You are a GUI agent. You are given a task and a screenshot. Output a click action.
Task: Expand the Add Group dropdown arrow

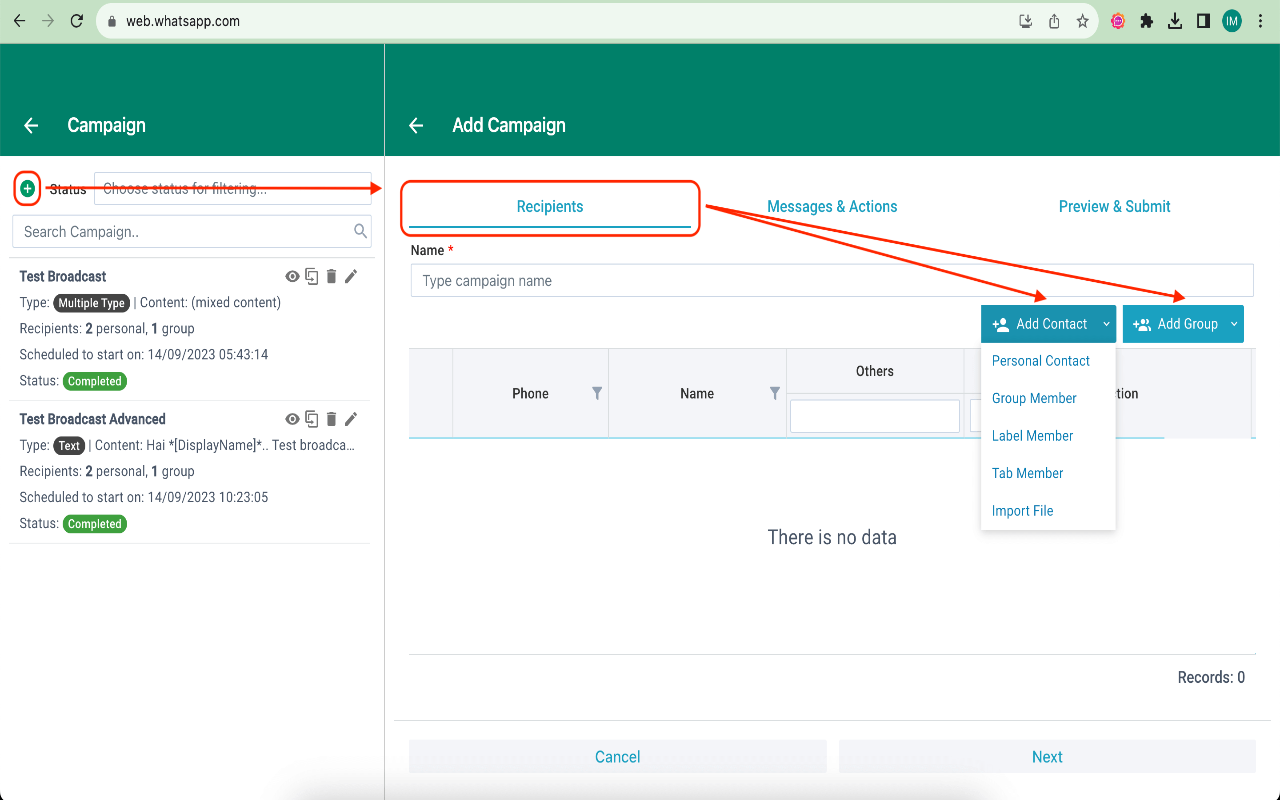pos(1234,324)
